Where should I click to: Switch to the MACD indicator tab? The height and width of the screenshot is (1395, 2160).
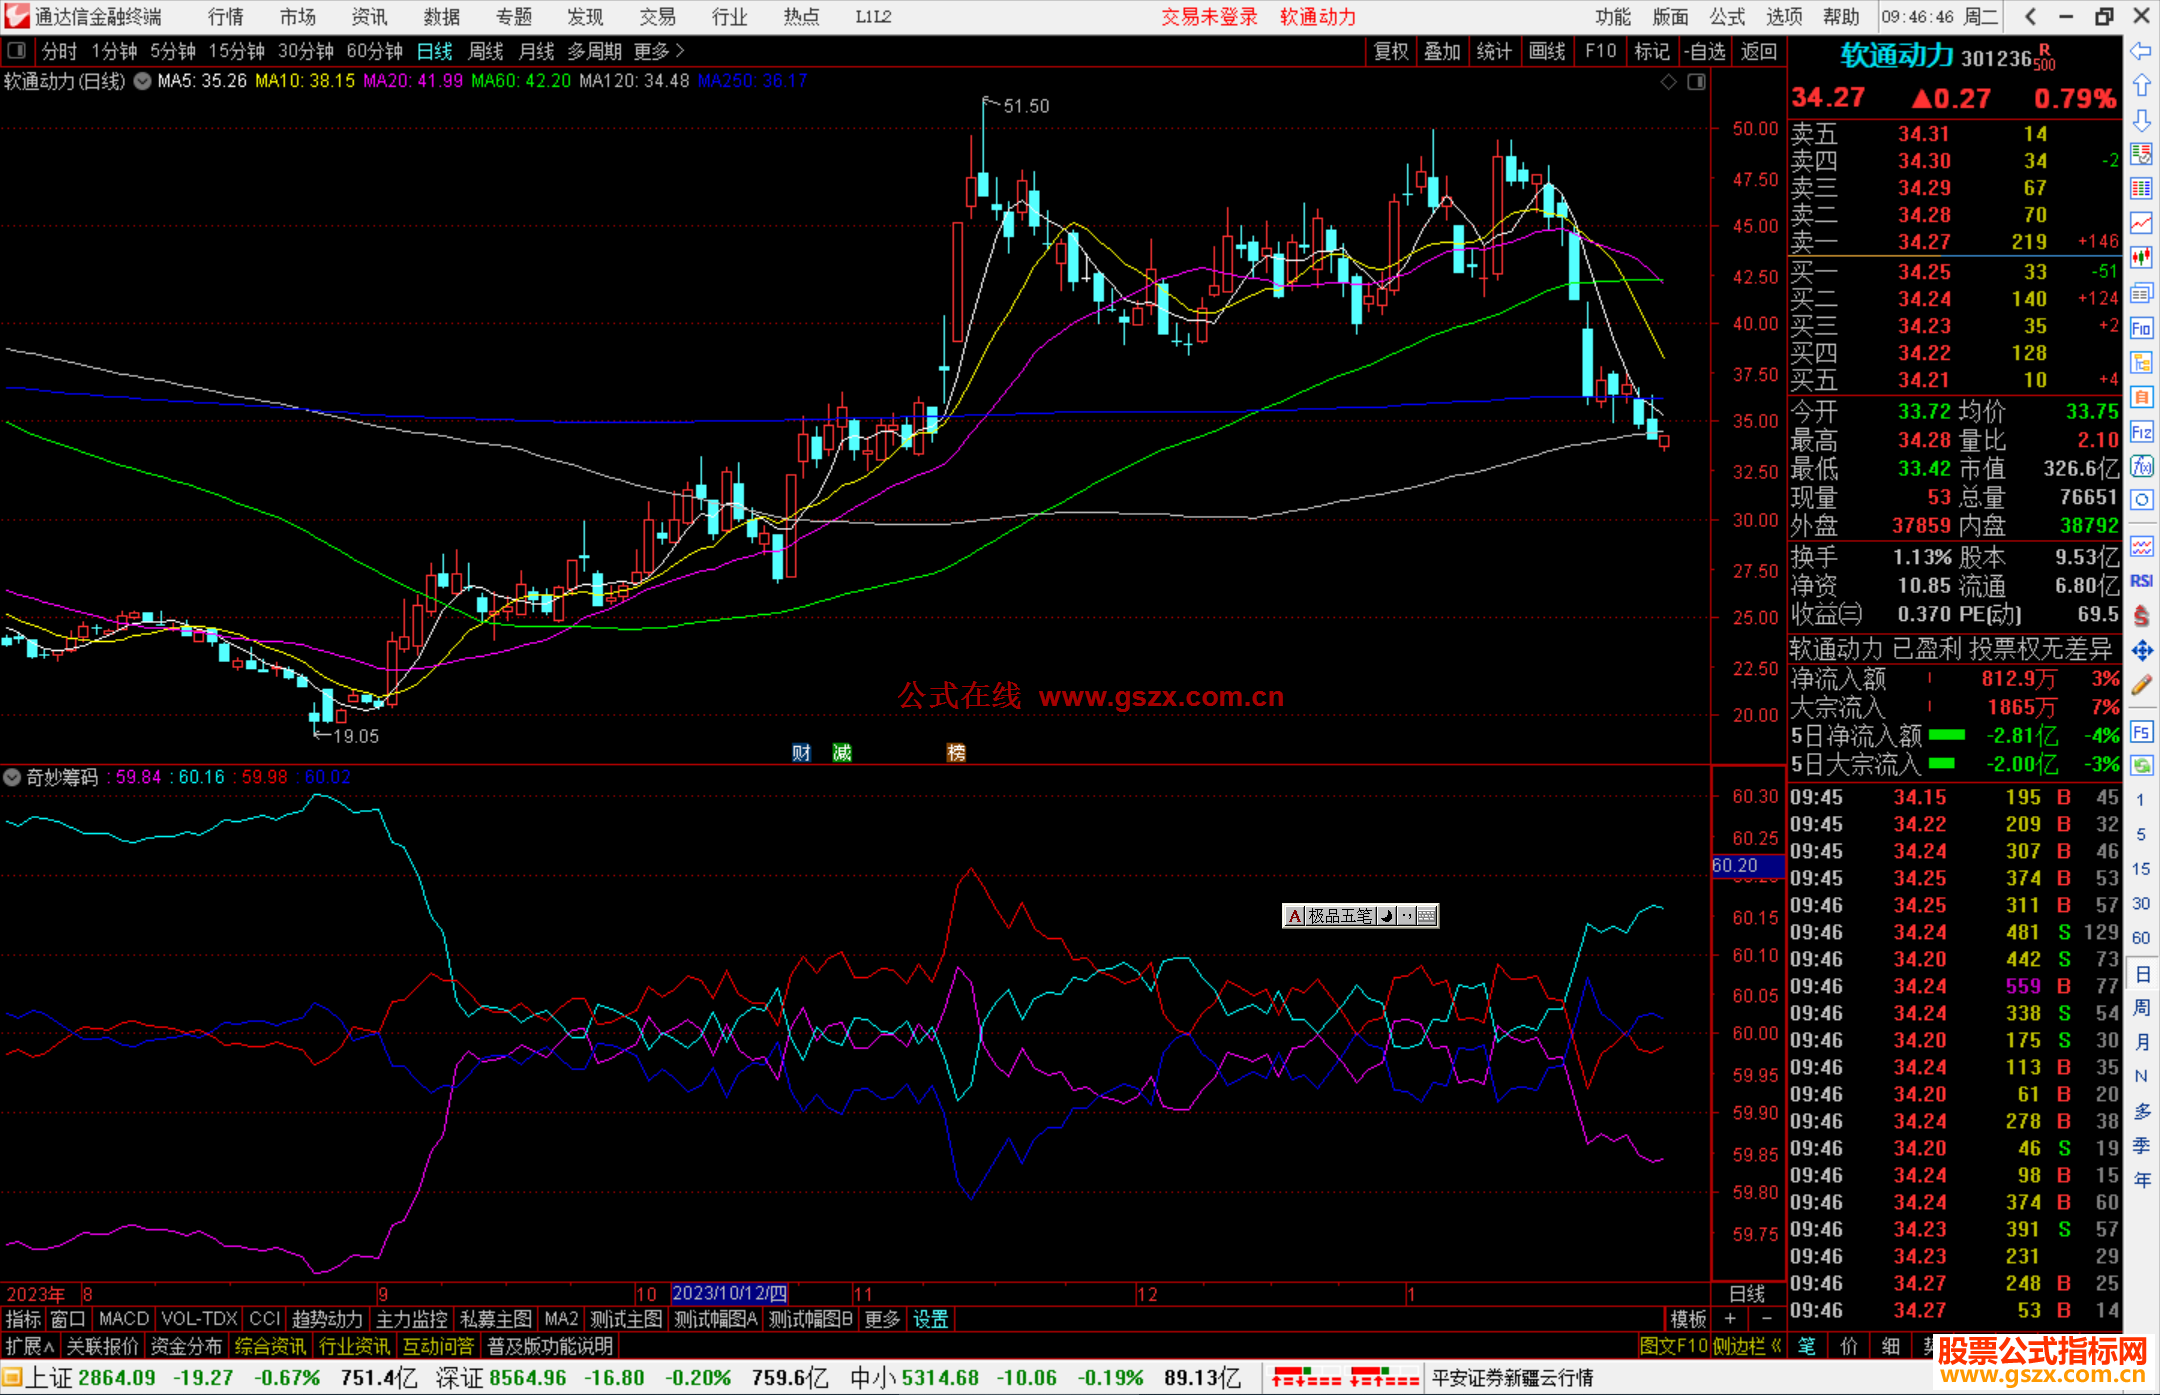[124, 1319]
